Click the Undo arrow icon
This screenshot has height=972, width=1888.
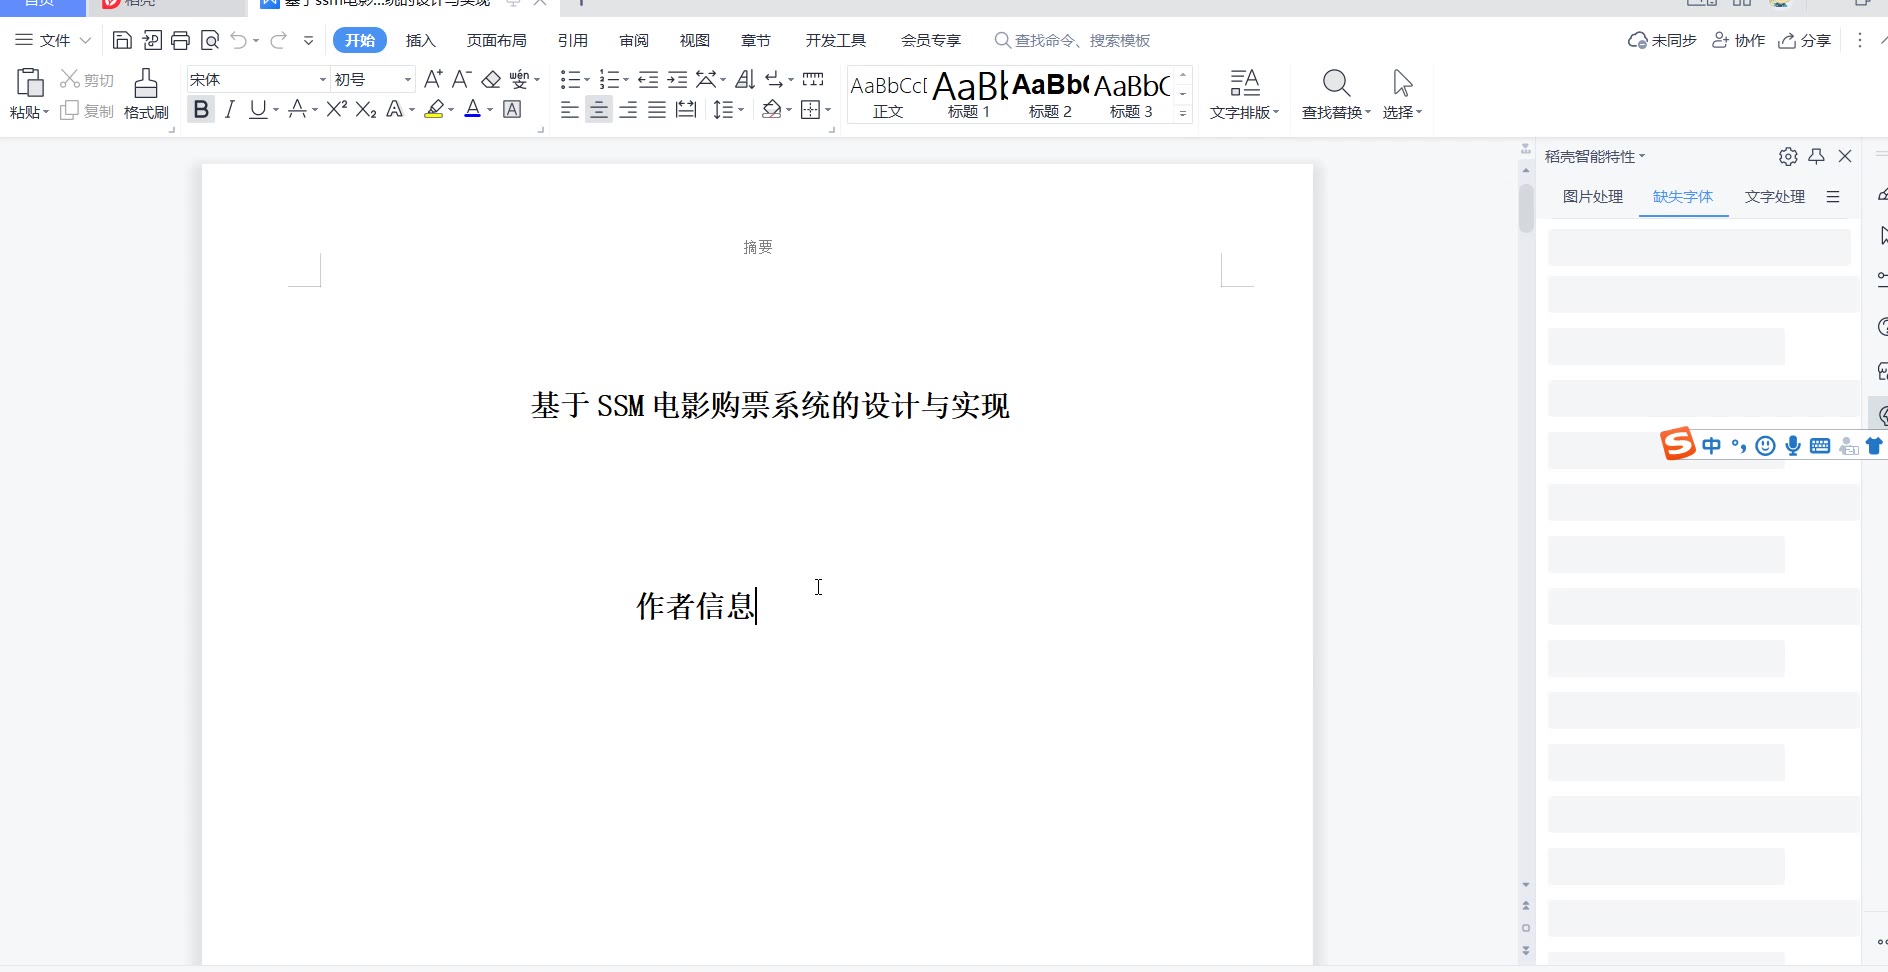pos(238,40)
